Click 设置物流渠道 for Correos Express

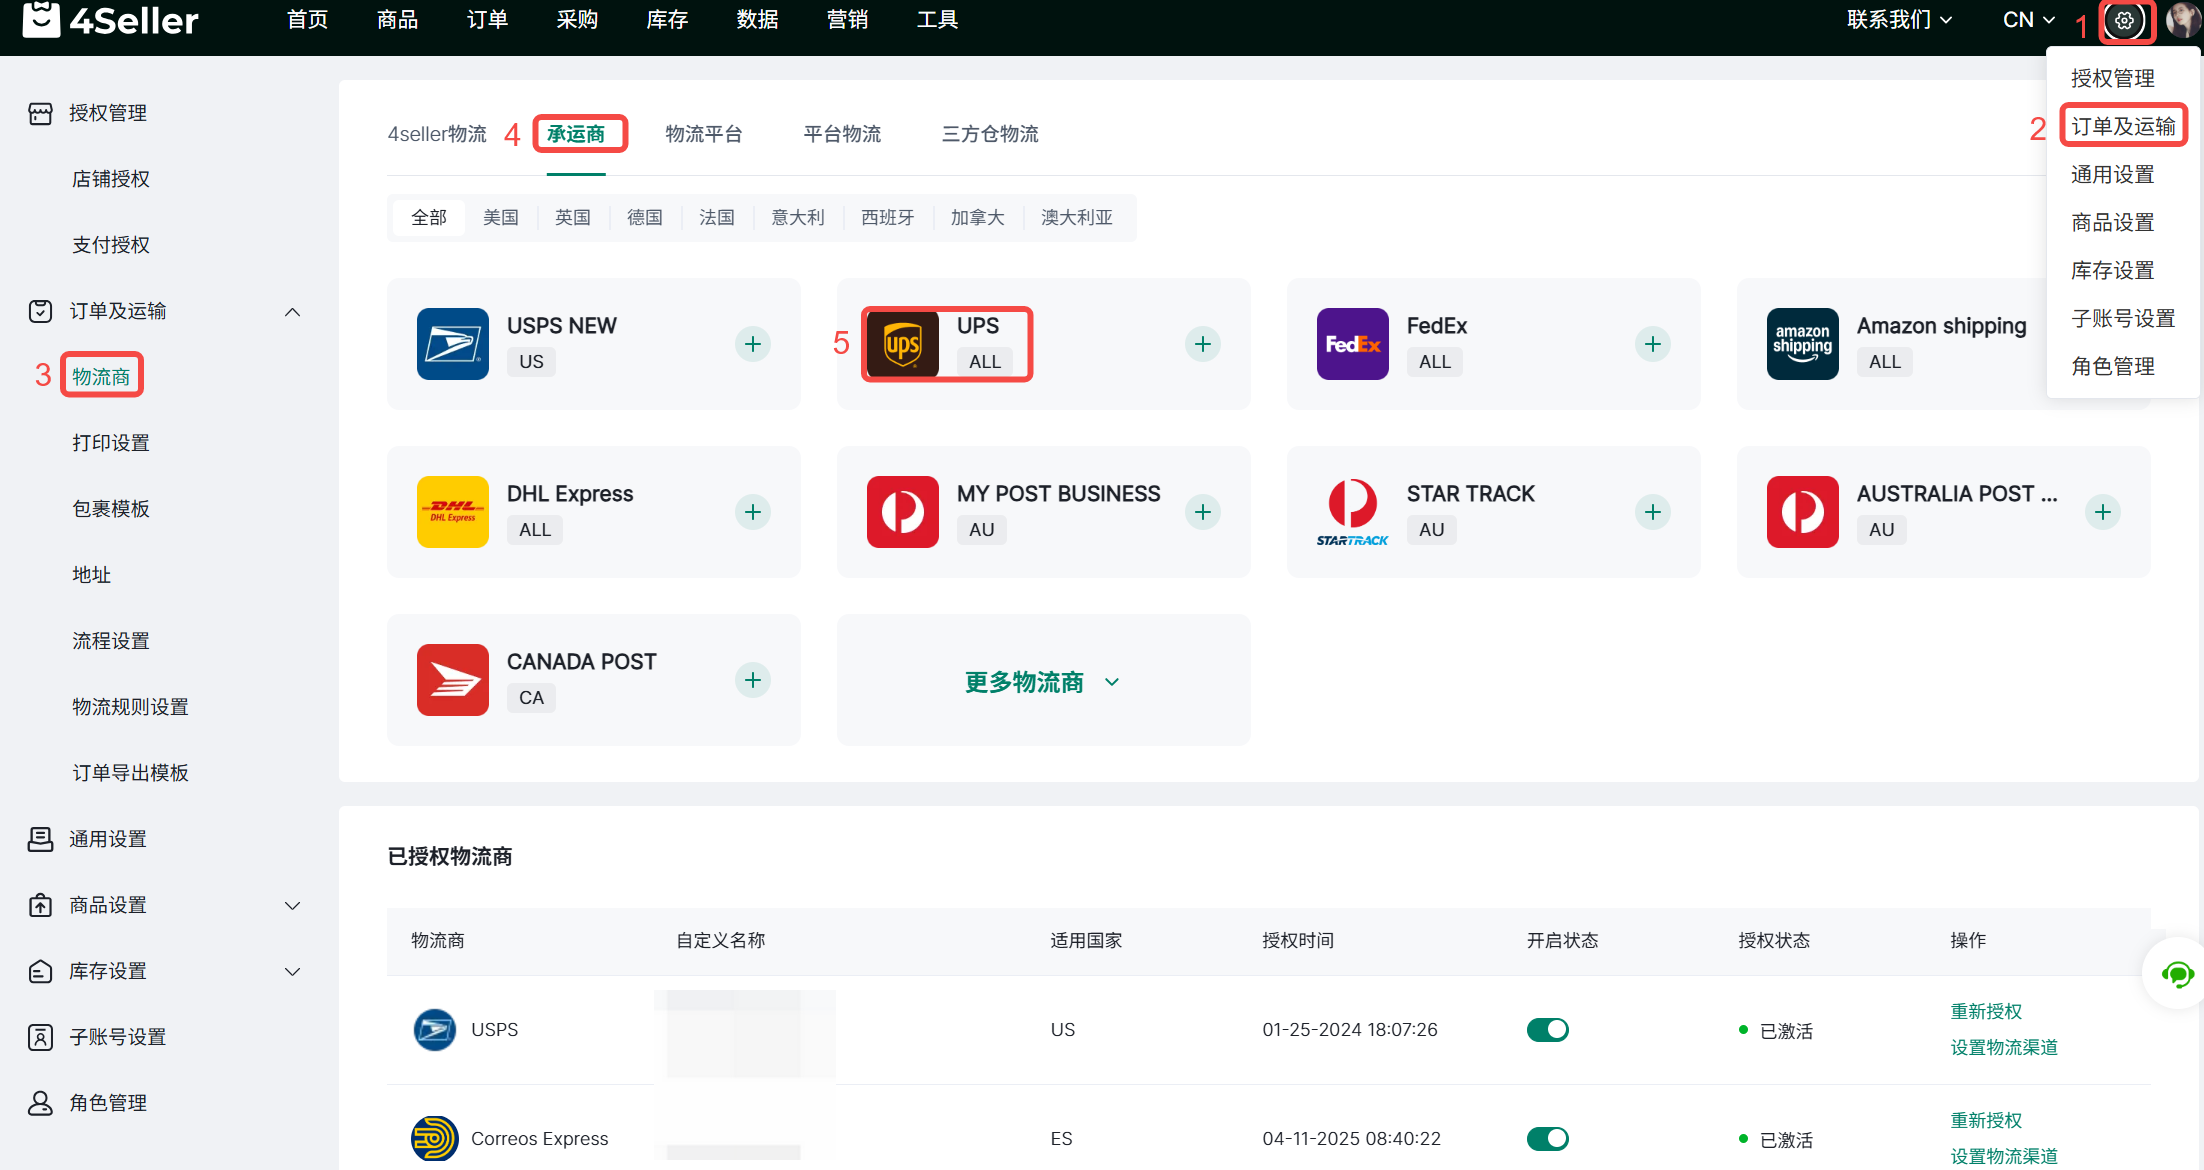point(2004,1156)
